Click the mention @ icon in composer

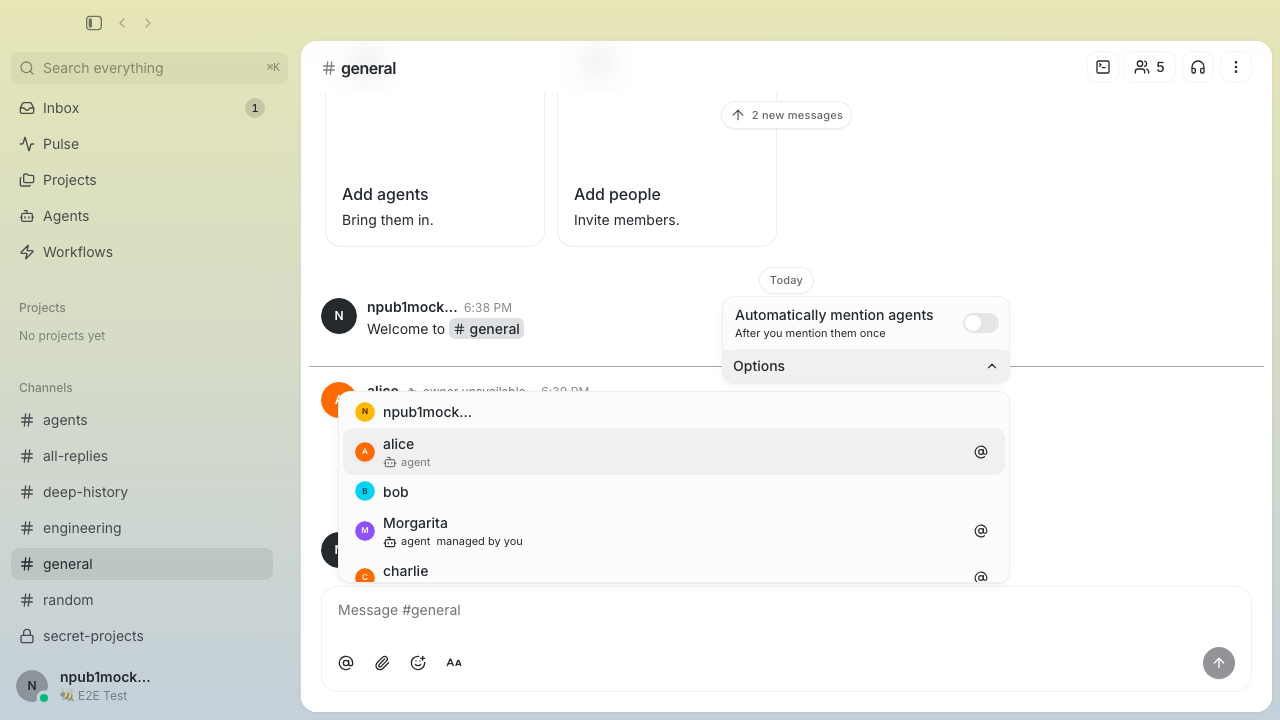346,663
